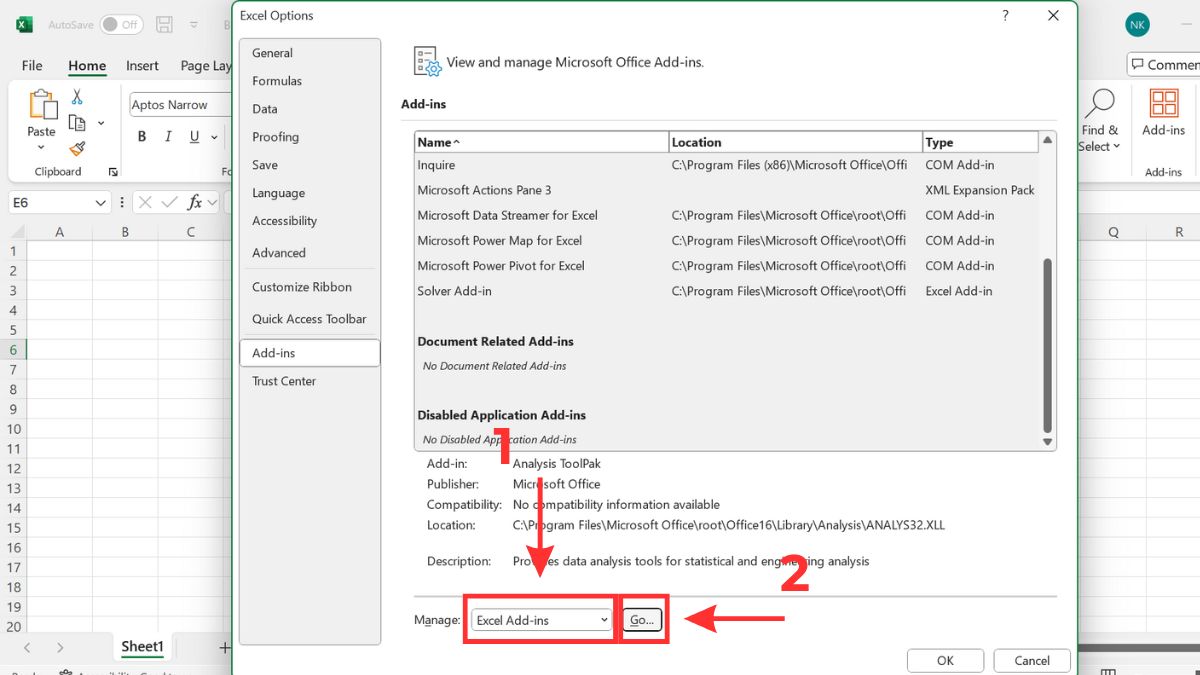1200x675 pixels.
Task: Open Customize Quick Access Toolbar arrow
Action: pyautogui.click(x=195, y=24)
